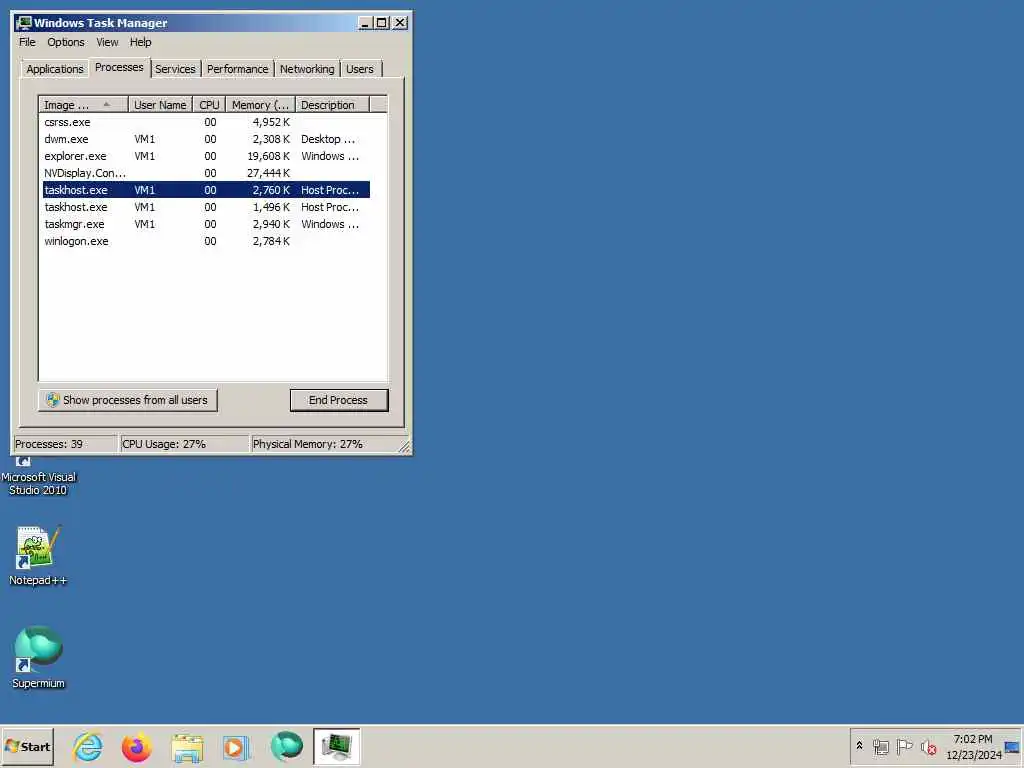Viewport: 1024px width, 768px height.
Task: Switch to the Performance tab
Action: [238, 69]
